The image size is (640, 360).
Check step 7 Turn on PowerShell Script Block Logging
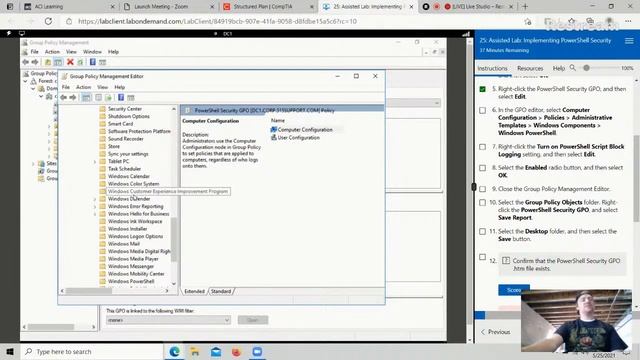(482, 147)
